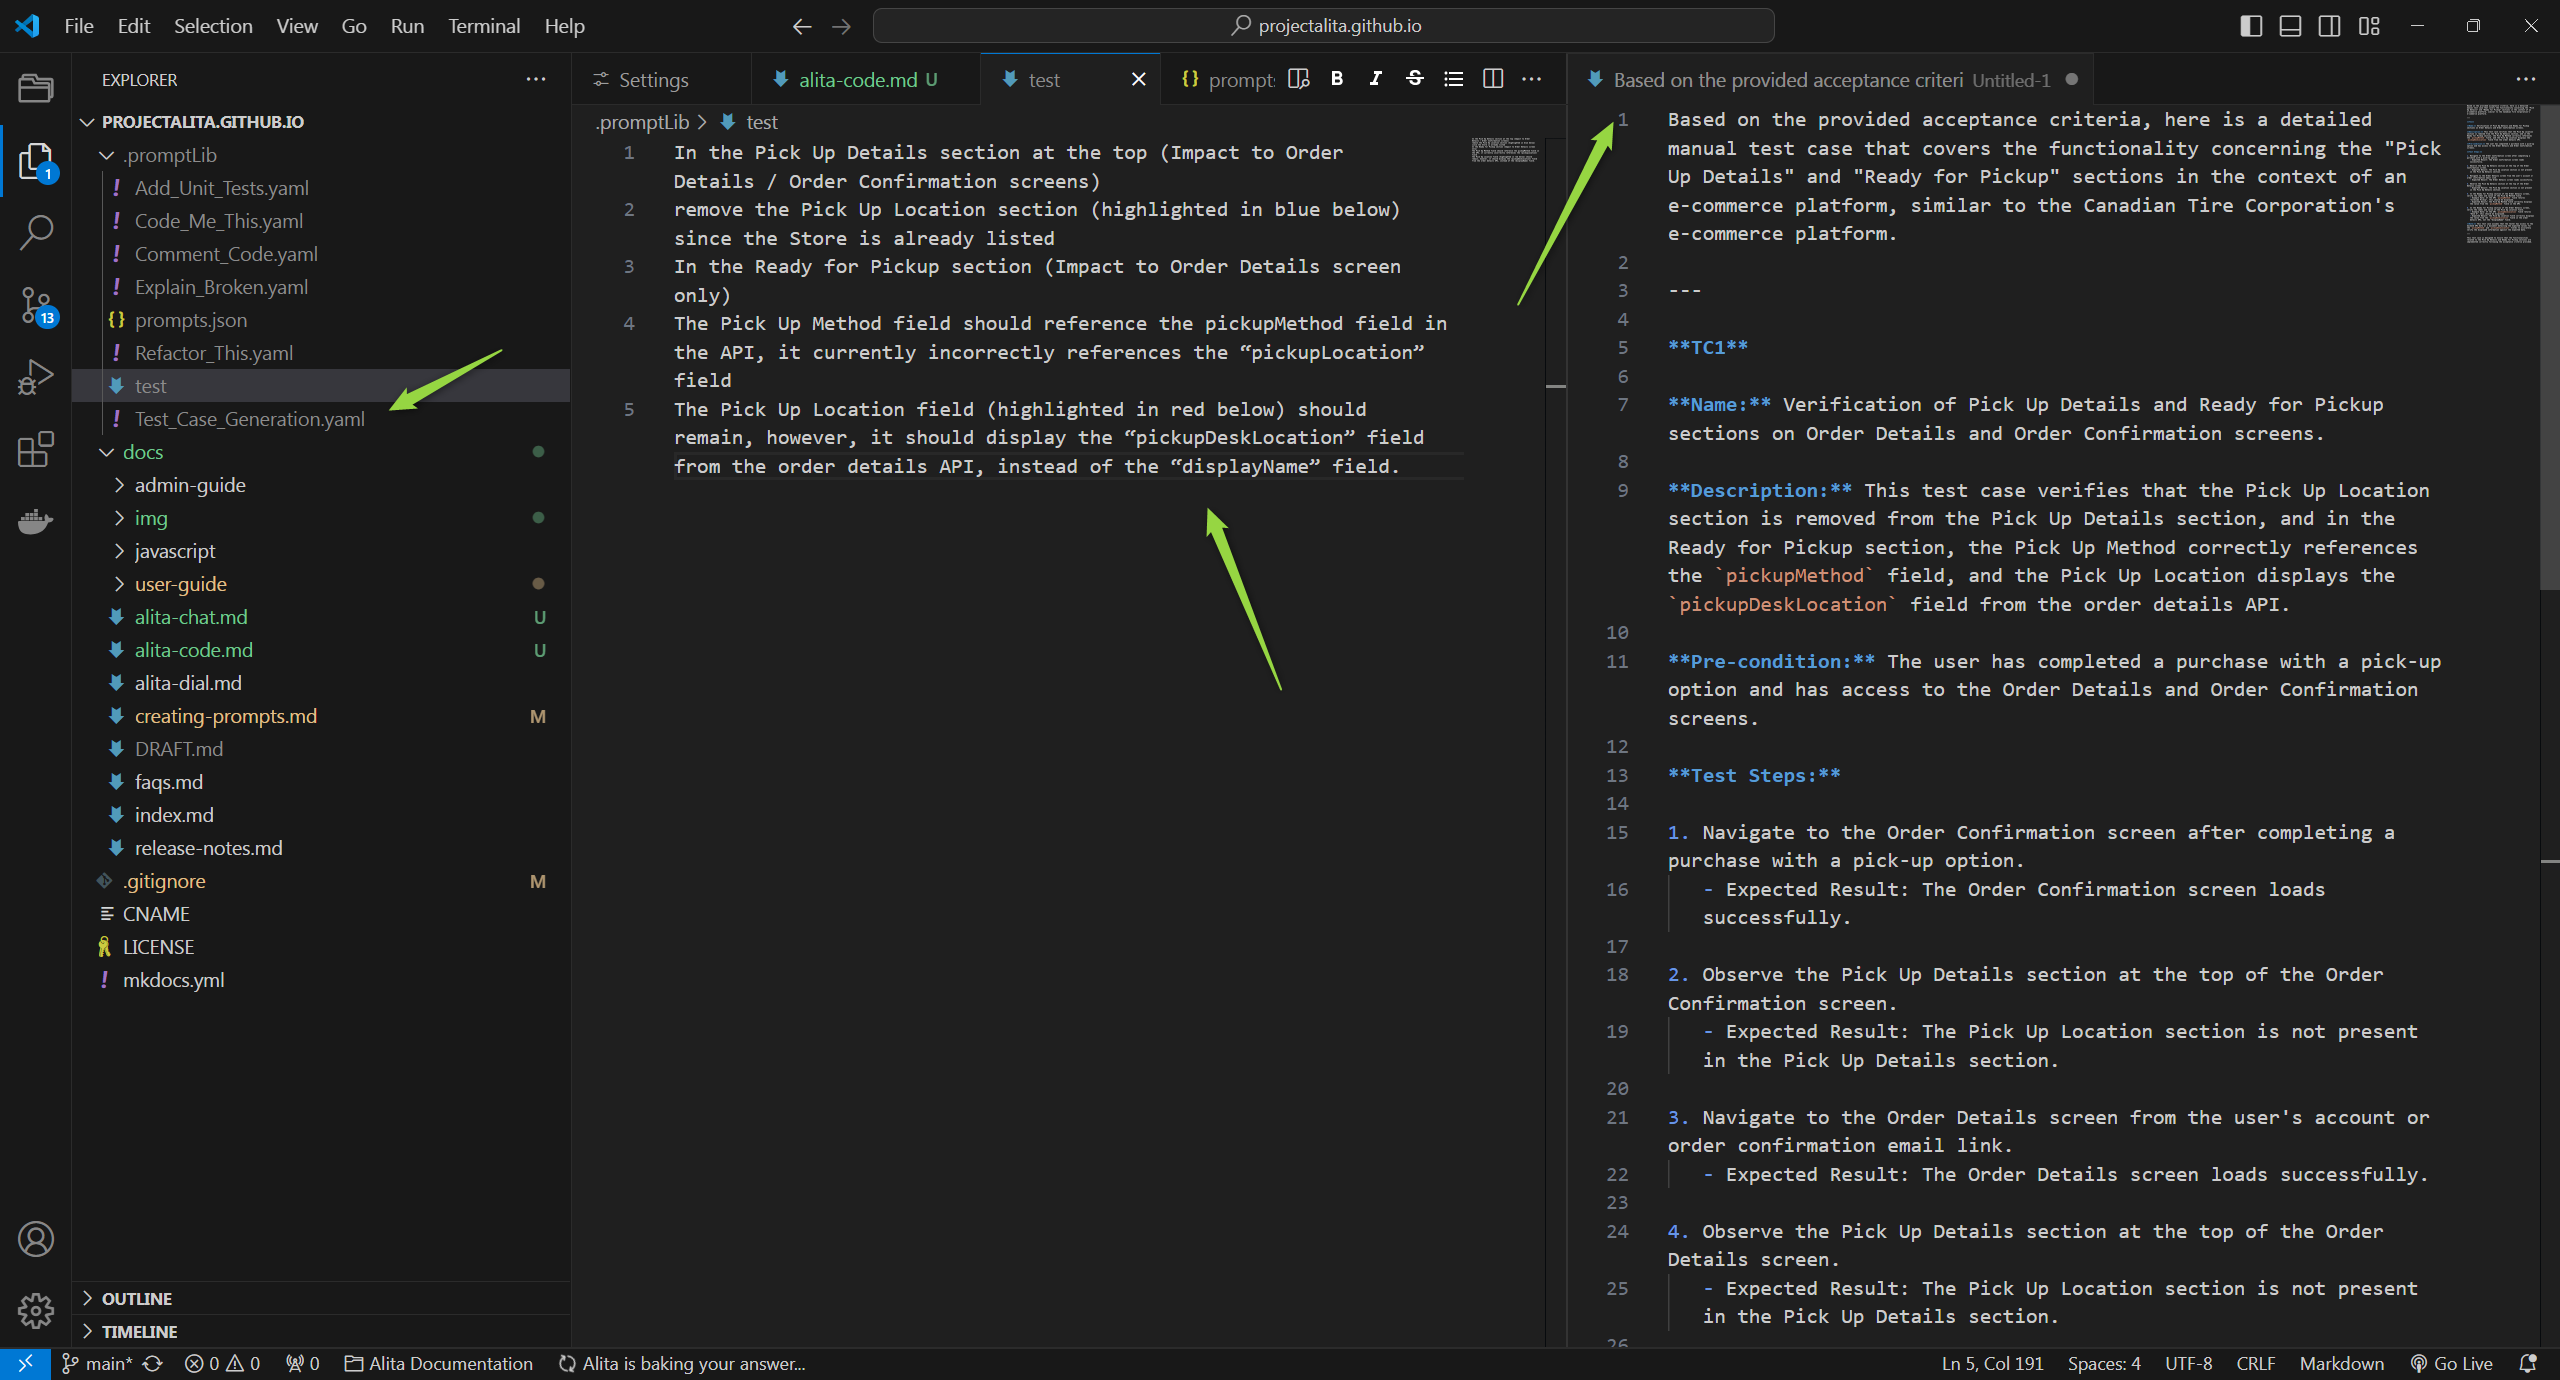The height and width of the screenshot is (1380, 2560).
Task: Close the test editor tab
Action: click(1138, 79)
